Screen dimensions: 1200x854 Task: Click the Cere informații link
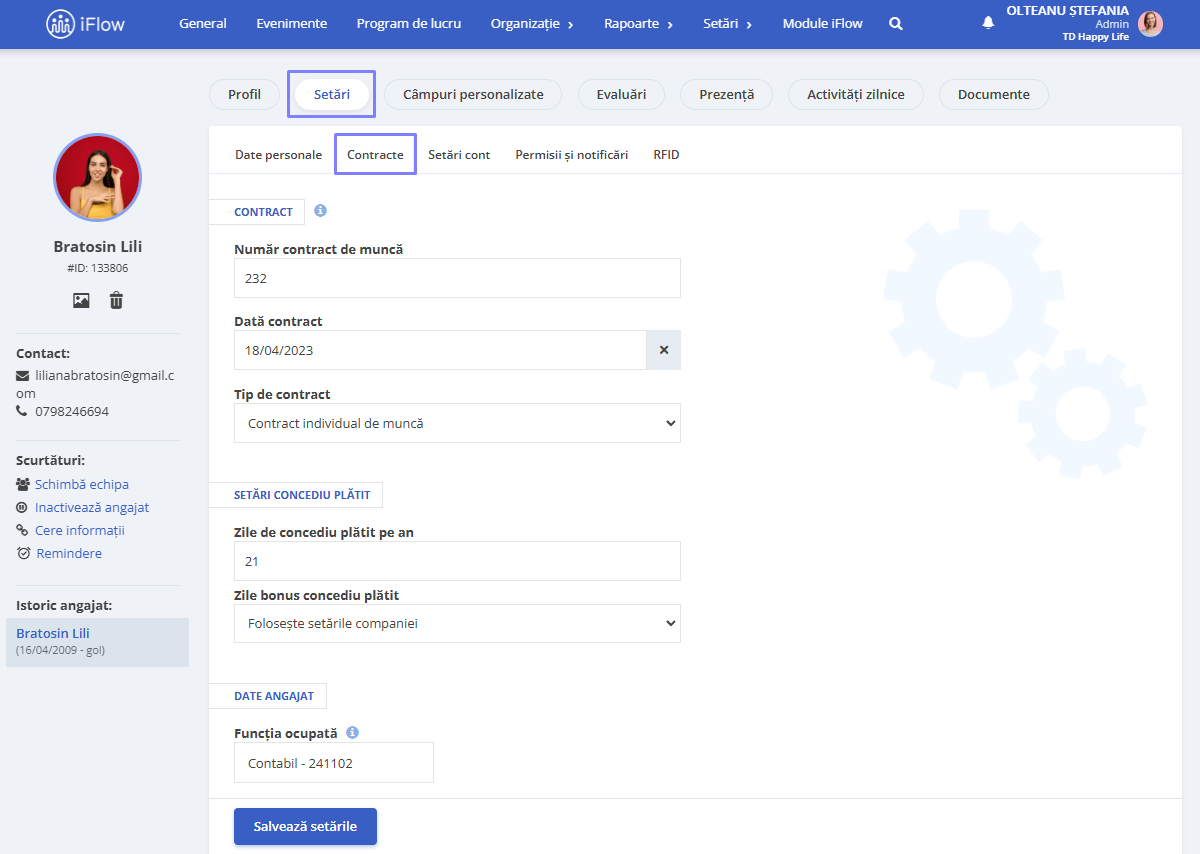[80, 530]
